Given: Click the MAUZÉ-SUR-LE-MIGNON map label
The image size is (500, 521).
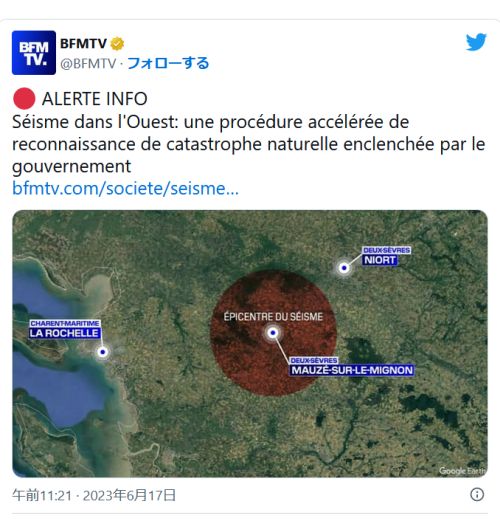Looking at the screenshot, I should (x=352, y=370).
